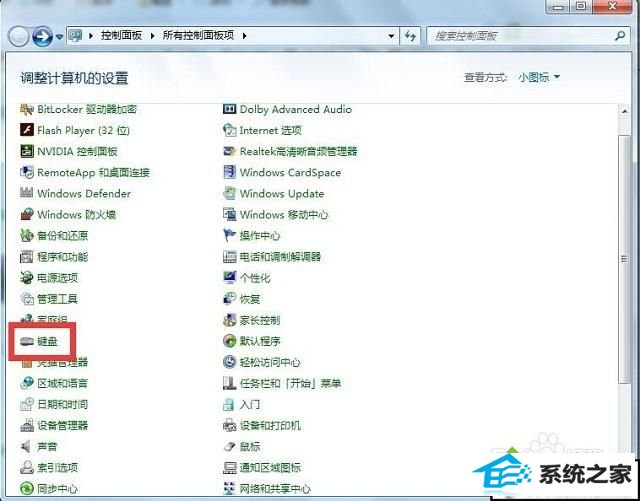Viewport: 640px width, 501px height.
Task: Click the Windows CardSpace icon
Action: pos(229,172)
